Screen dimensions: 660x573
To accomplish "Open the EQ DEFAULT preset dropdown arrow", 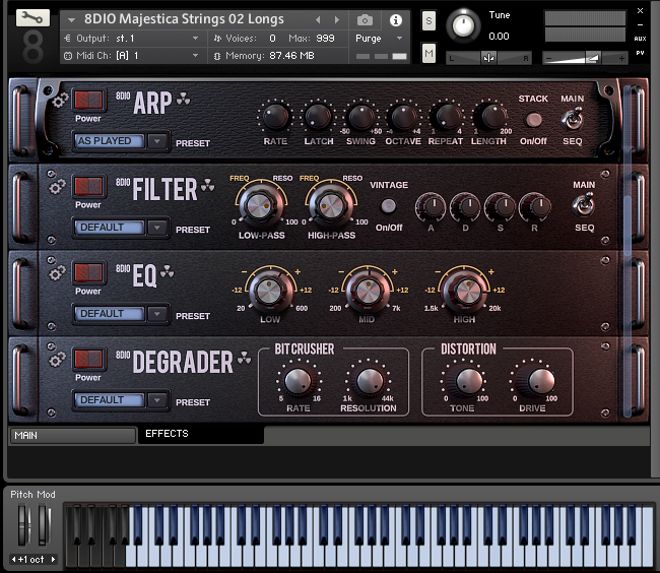I will pyautogui.click(x=157, y=314).
